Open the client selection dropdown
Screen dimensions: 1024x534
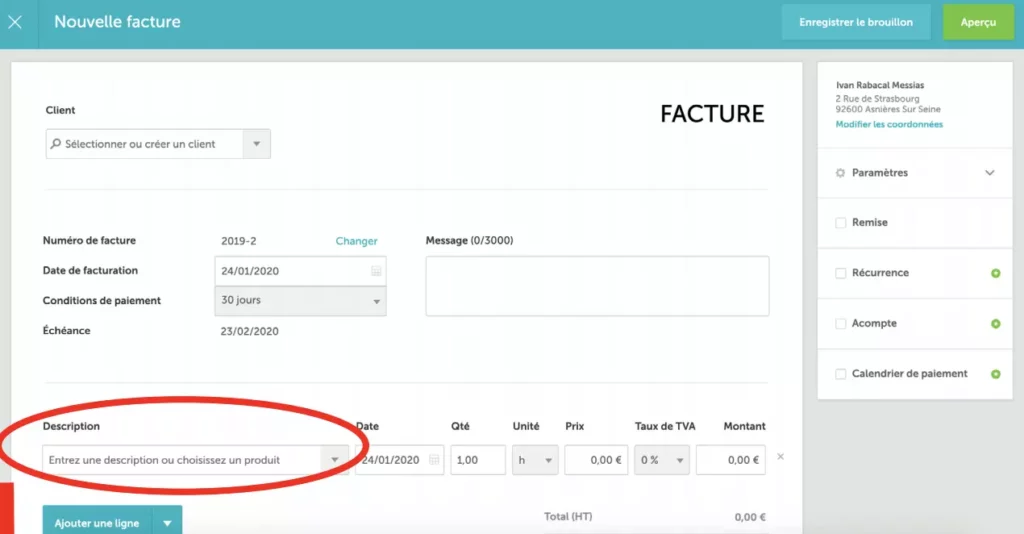pos(257,144)
